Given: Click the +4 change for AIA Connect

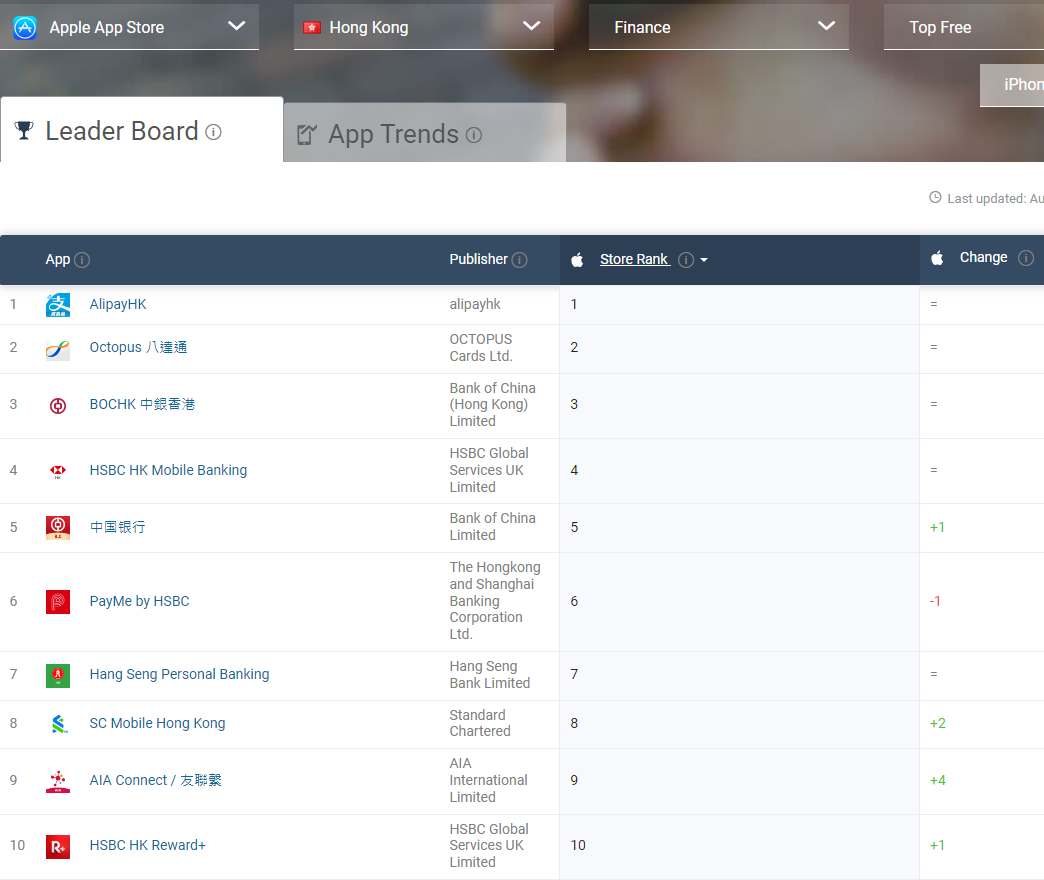Looking at the screenshot, I should (x=937, y=780).
